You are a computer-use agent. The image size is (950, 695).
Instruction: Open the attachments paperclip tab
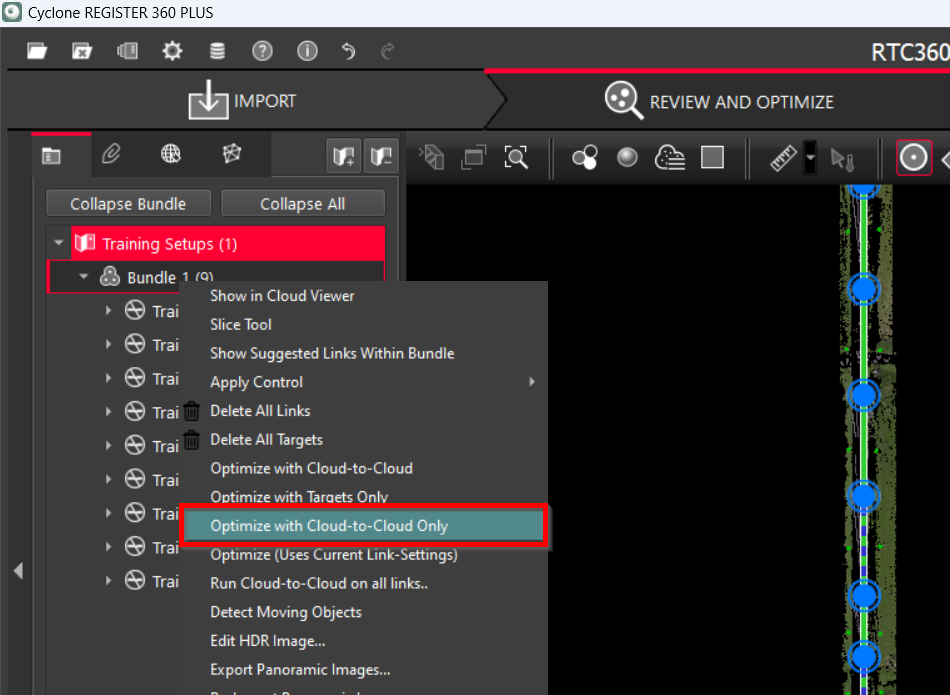tap(111, 154)
